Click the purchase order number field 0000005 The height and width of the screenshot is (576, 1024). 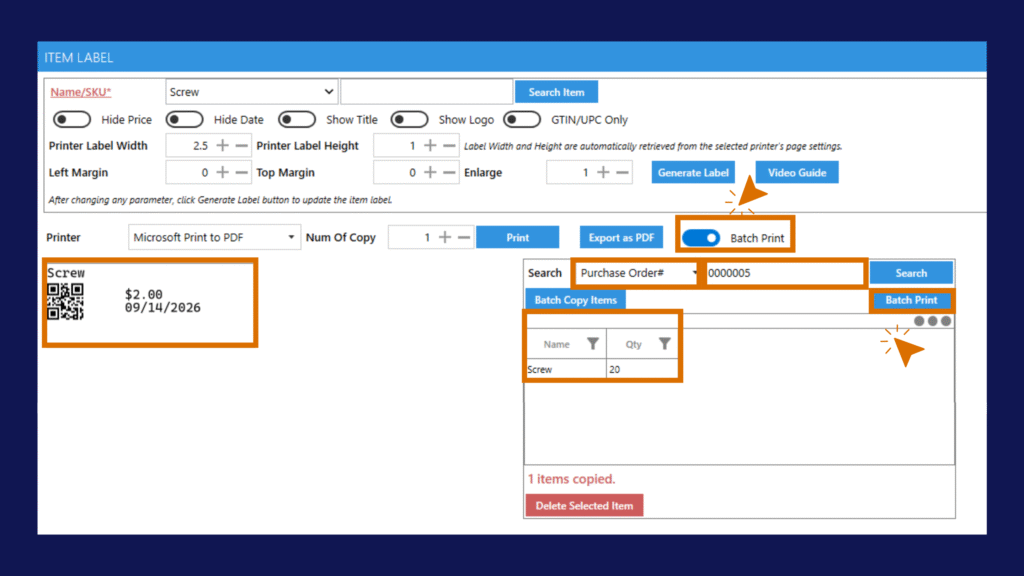(x=786, y=273)
